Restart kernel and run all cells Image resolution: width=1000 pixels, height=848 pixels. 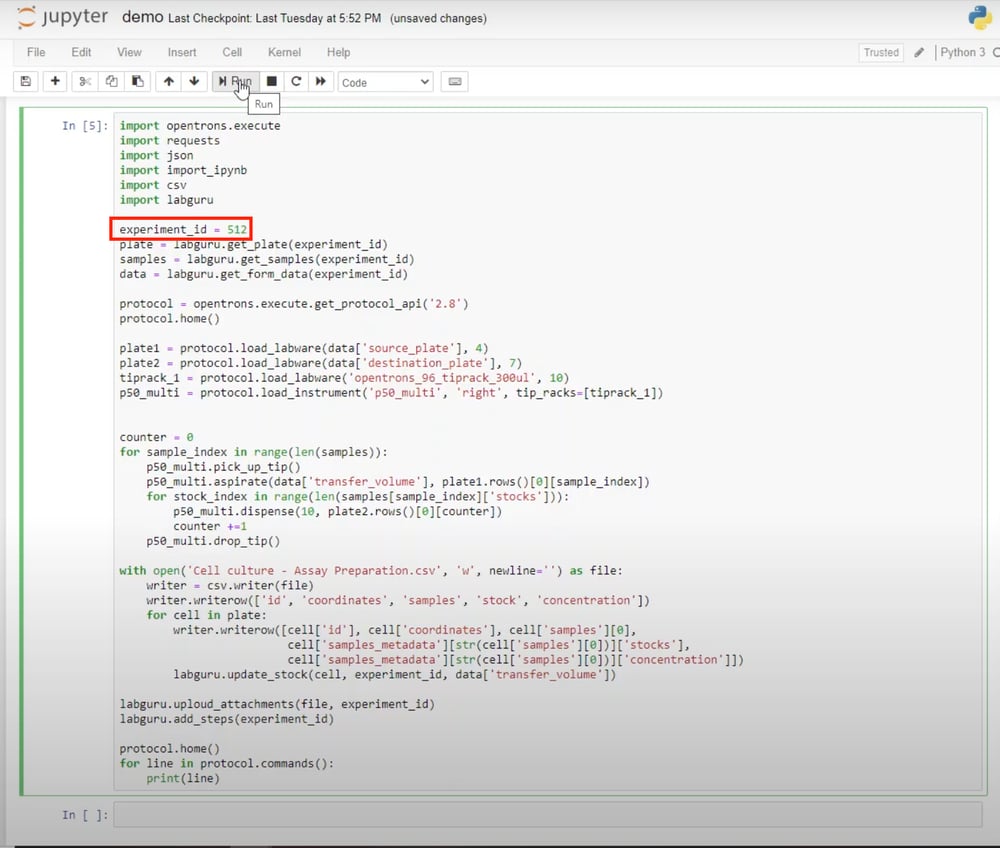point(321,81)
